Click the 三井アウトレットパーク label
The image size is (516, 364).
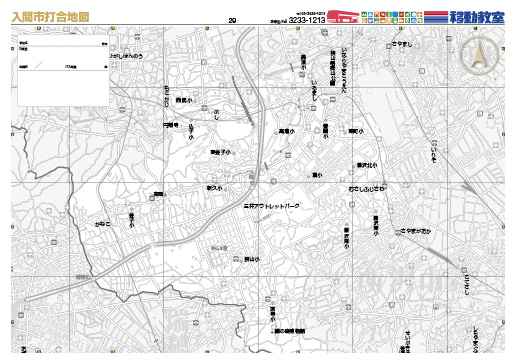coord(272,206)
